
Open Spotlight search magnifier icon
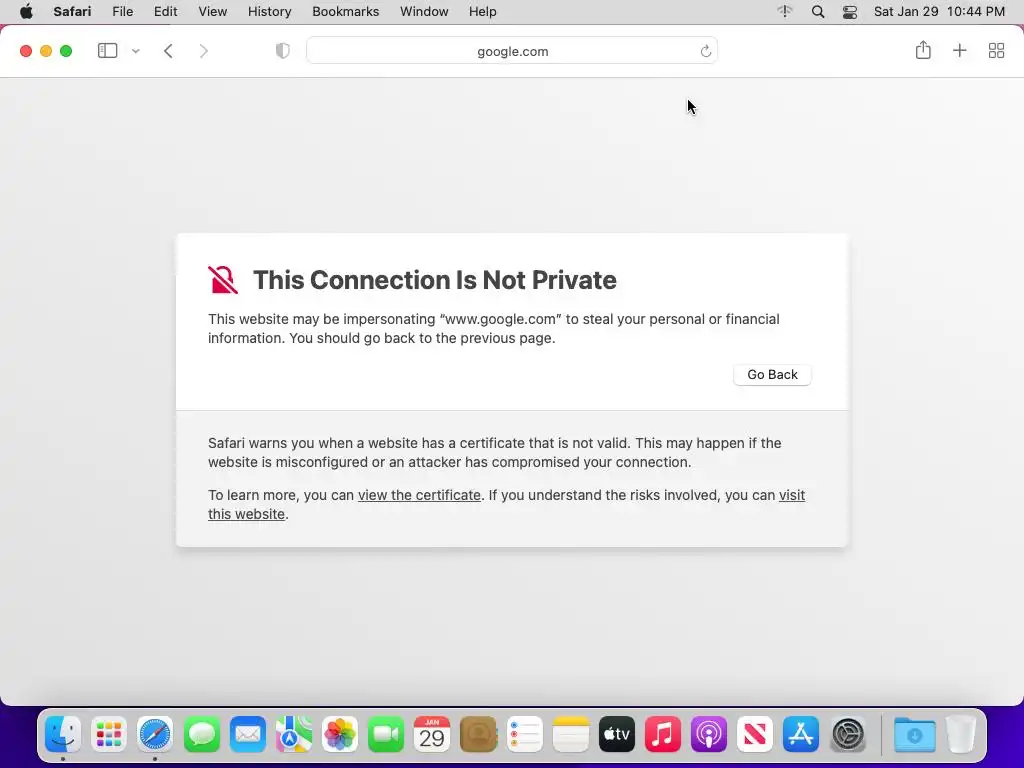[x=818, y=12]
